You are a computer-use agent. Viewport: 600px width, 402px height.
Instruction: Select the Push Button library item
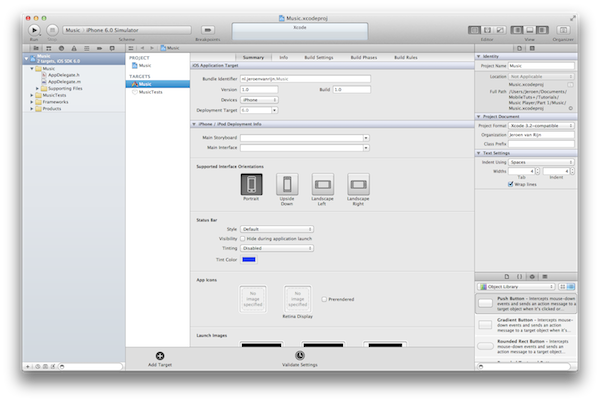tap(526, 303)
